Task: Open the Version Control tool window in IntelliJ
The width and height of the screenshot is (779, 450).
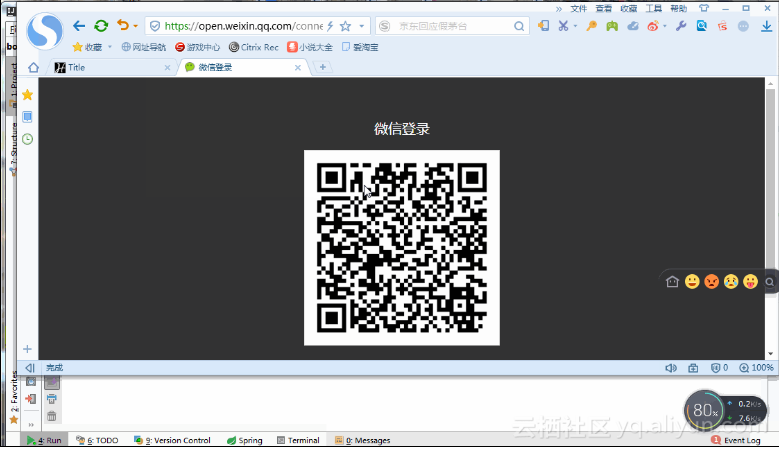Action: coord(172,440)
